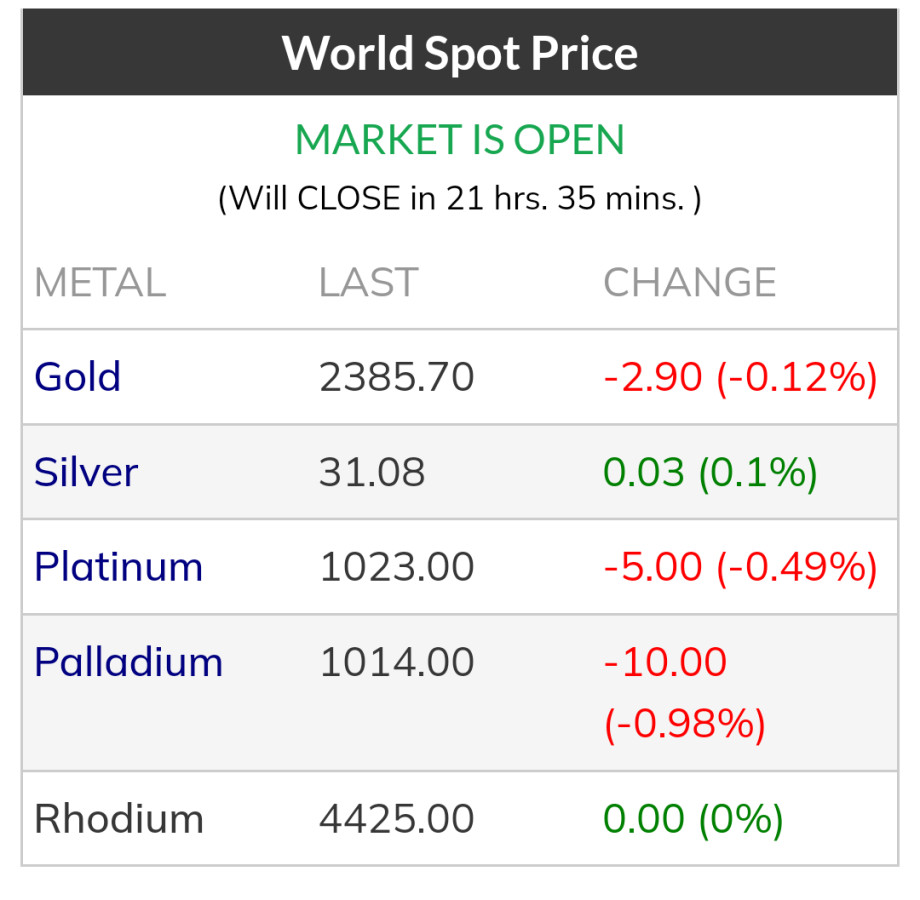Click the METAL column header
This screenshot has width=920, height=900.
click(100, 283)
